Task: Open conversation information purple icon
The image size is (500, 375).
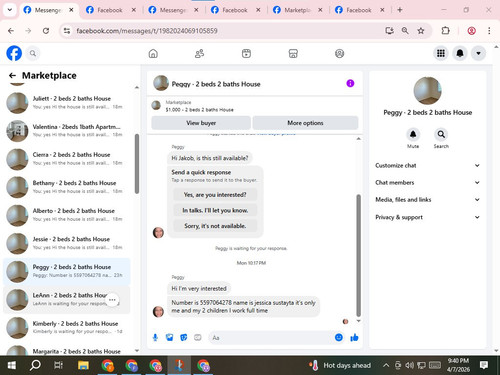Action: tap(350, 83)
